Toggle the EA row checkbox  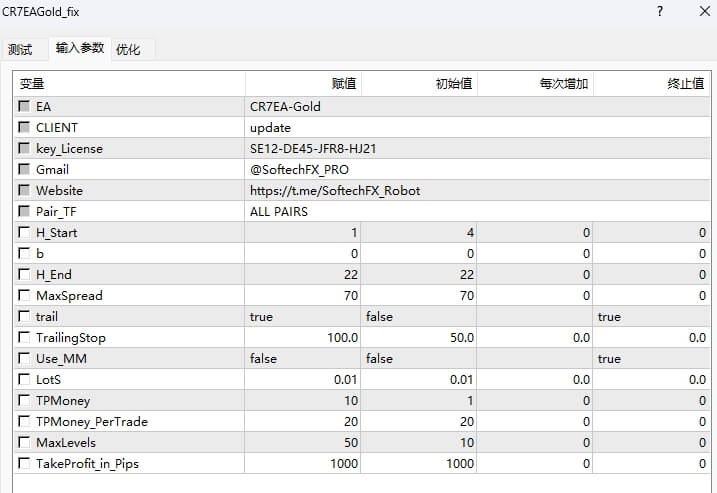(24, 107)
